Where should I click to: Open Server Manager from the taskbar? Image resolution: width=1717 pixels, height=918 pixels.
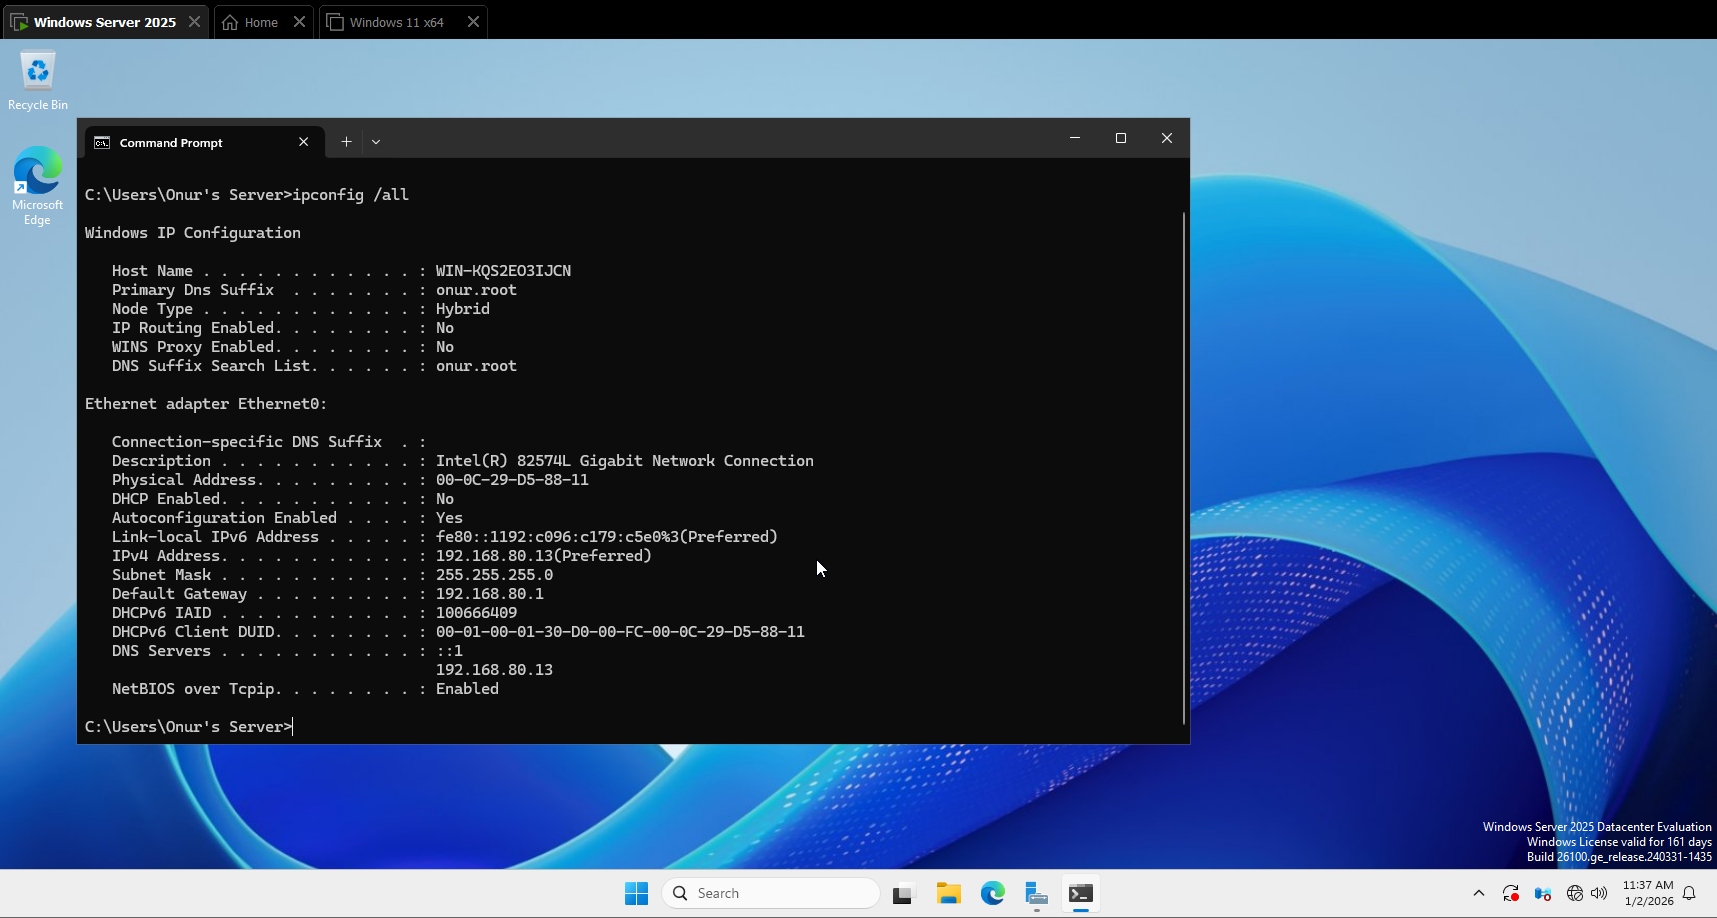(x=1036, y=893)
